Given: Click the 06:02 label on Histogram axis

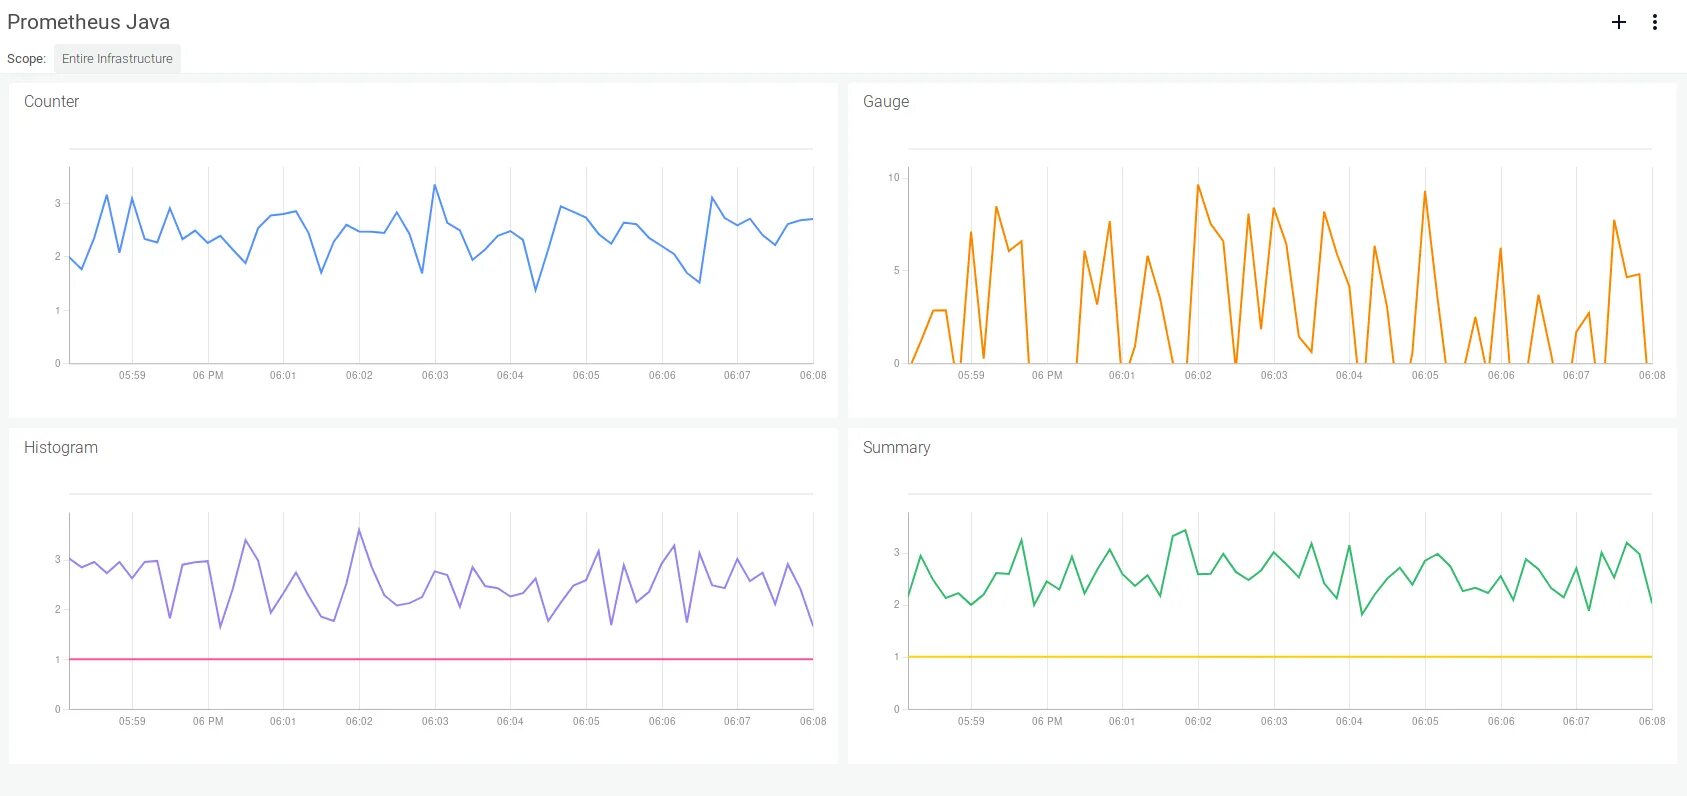Looking at the screenshot, I should 359,721.
